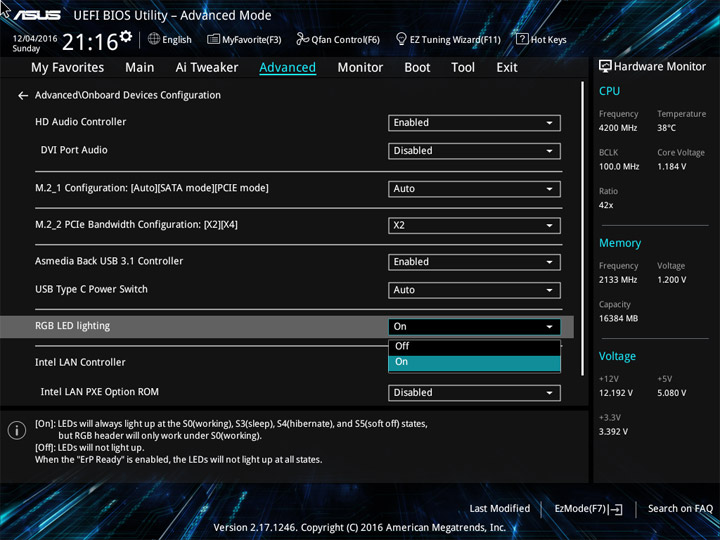Click the 12.192 V reading
Viewport: 720px width, 540px height.
point(616,393)
